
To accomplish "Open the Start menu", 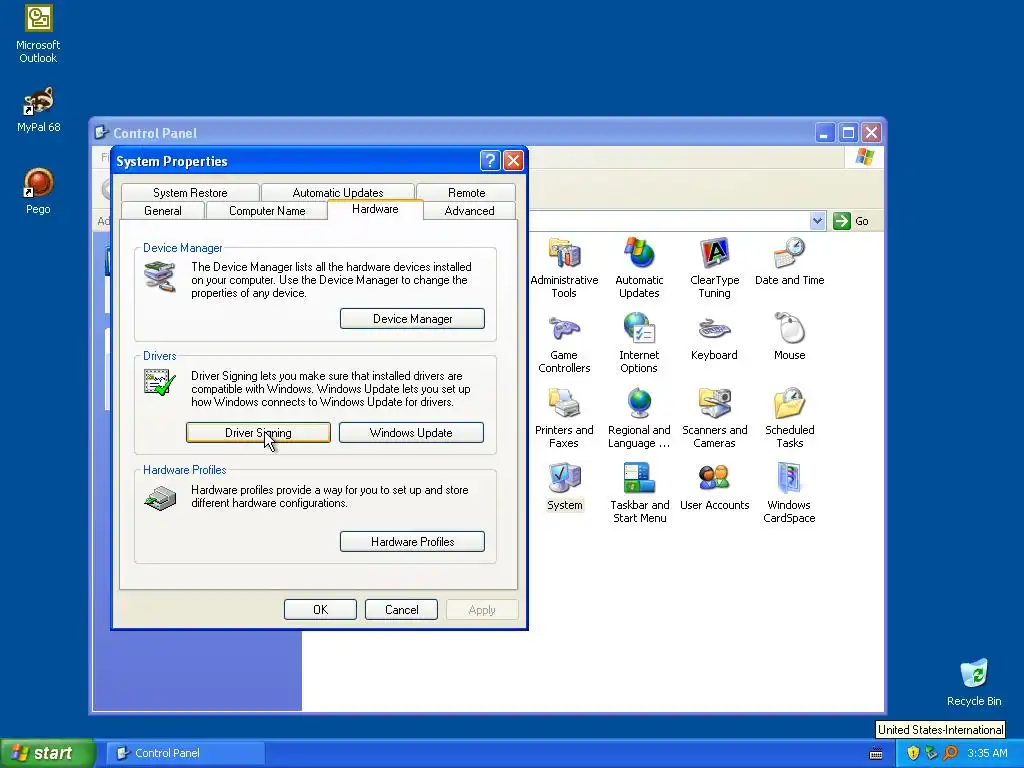I will pos(47,753).
